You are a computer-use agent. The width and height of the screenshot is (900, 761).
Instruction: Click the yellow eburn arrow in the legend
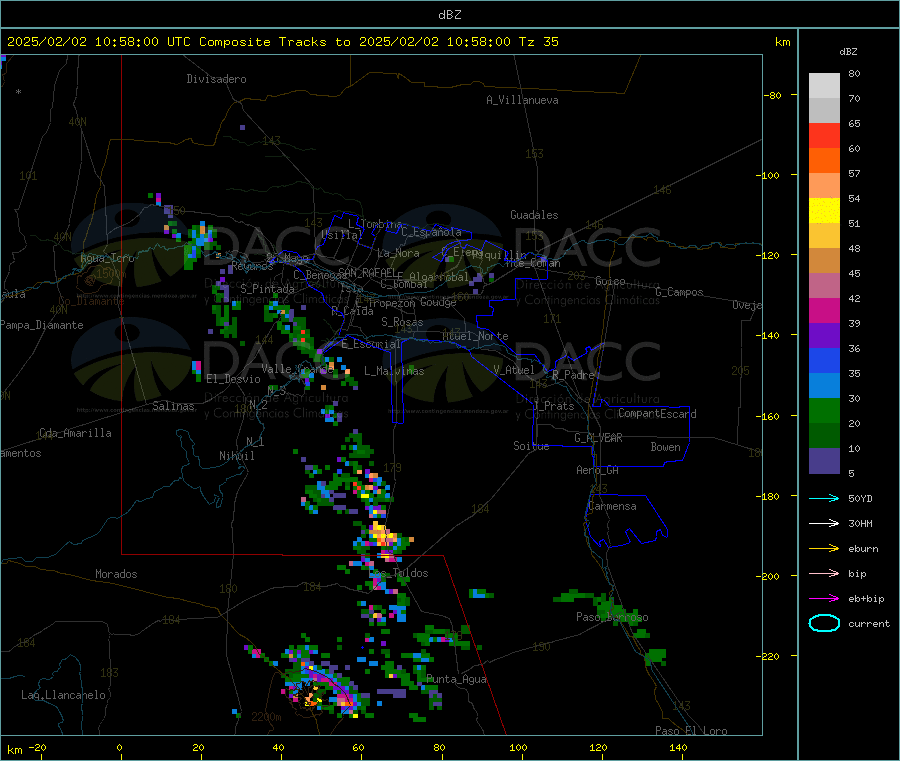pos(824,549)
